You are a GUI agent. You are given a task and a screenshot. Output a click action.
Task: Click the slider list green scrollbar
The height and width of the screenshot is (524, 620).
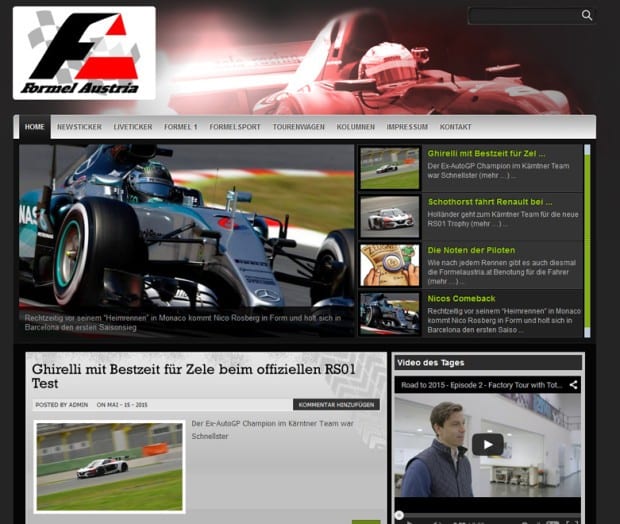click(587, 241)
